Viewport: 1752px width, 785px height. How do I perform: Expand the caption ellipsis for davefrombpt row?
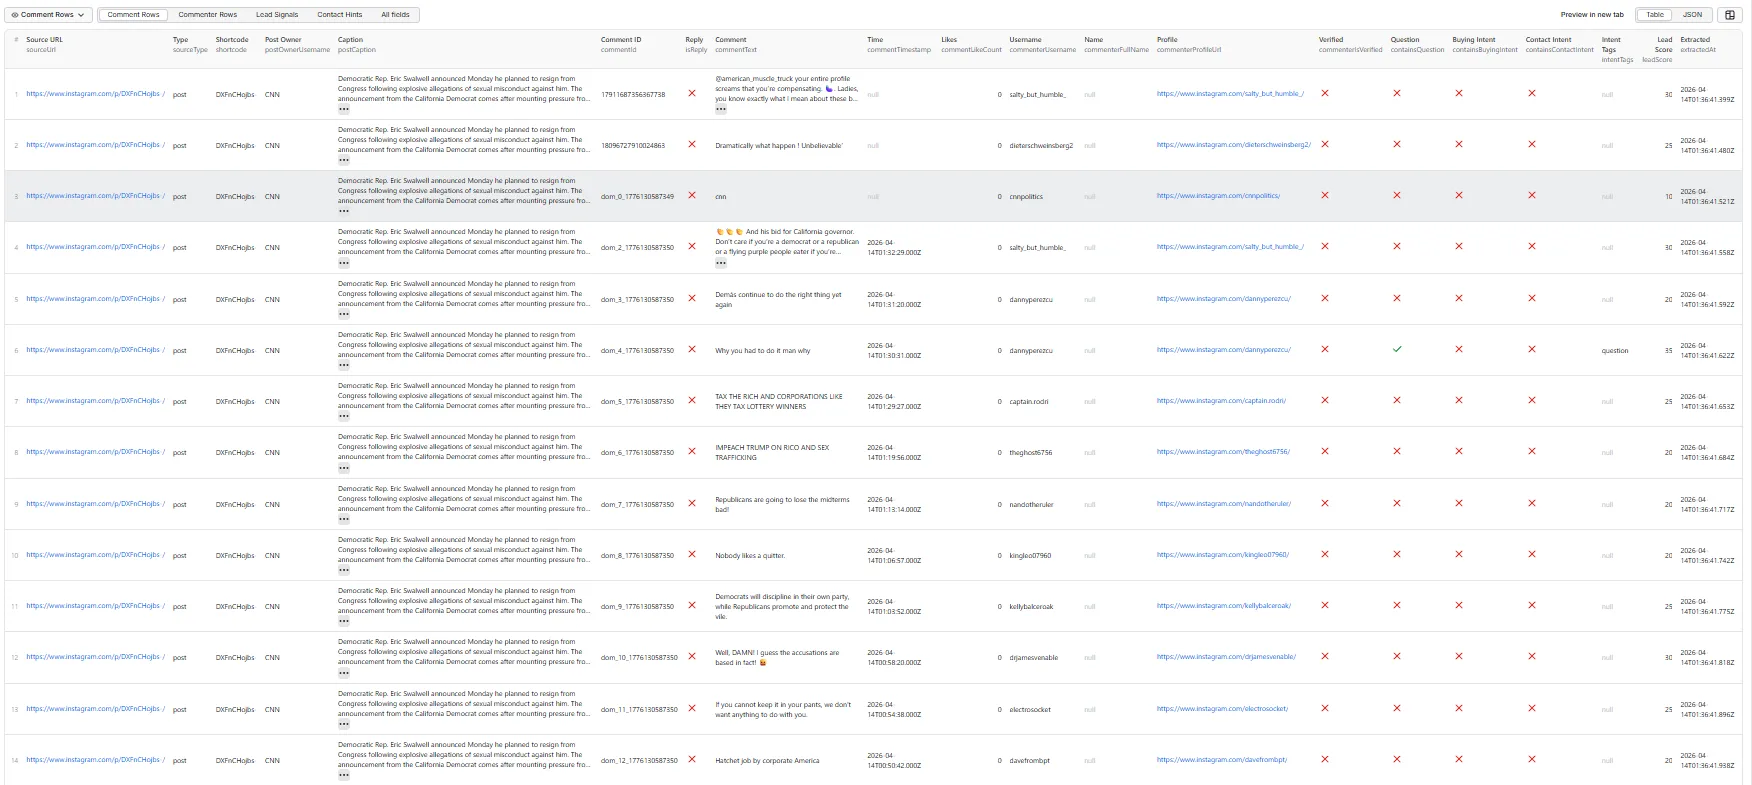point(344,775)
